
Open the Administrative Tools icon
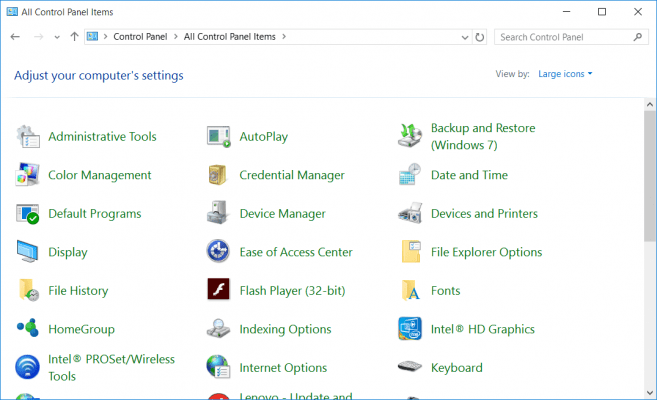(28, 137)
